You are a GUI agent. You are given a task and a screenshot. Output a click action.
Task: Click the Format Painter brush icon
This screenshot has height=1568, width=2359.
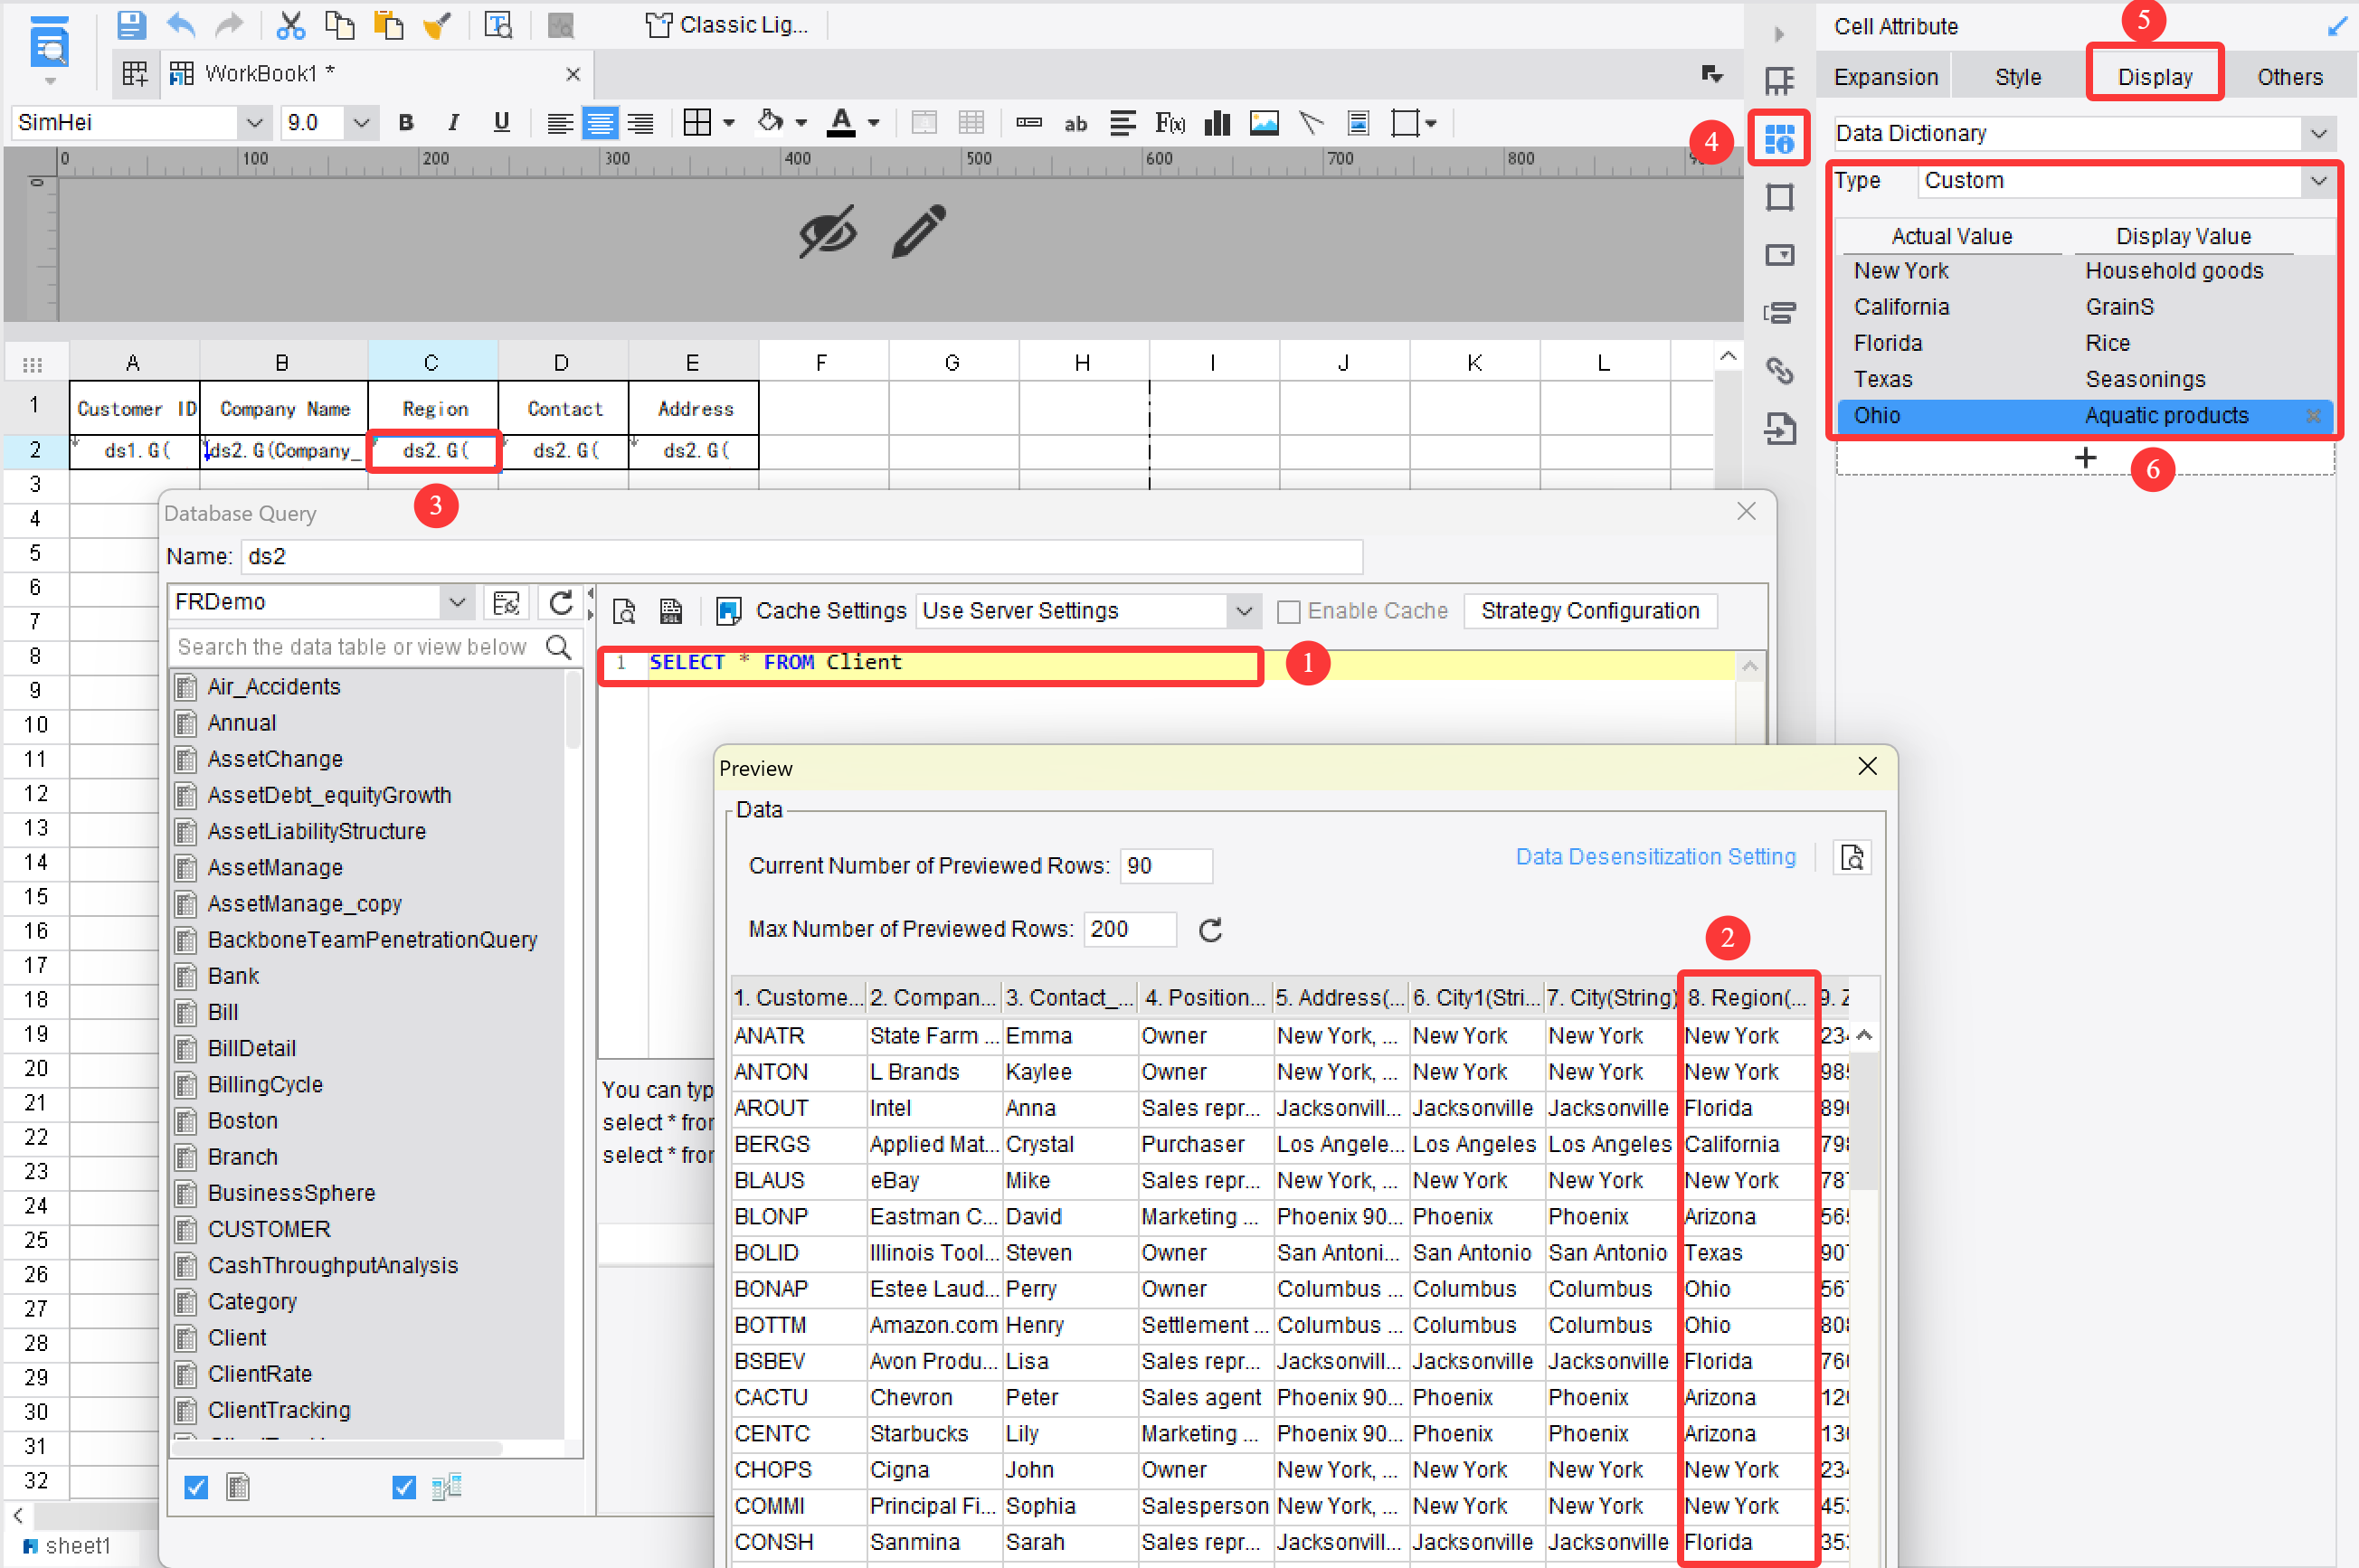point(437,25)
